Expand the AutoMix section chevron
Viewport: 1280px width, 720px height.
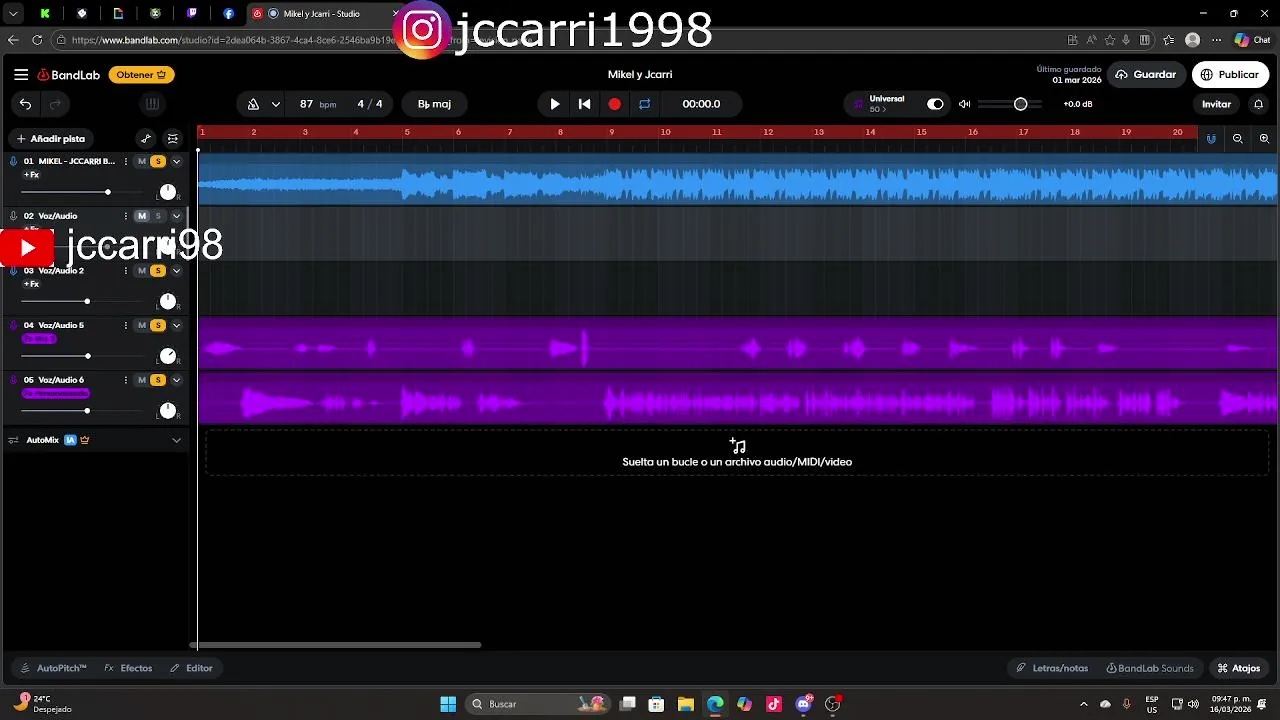(x=176, y=440)
